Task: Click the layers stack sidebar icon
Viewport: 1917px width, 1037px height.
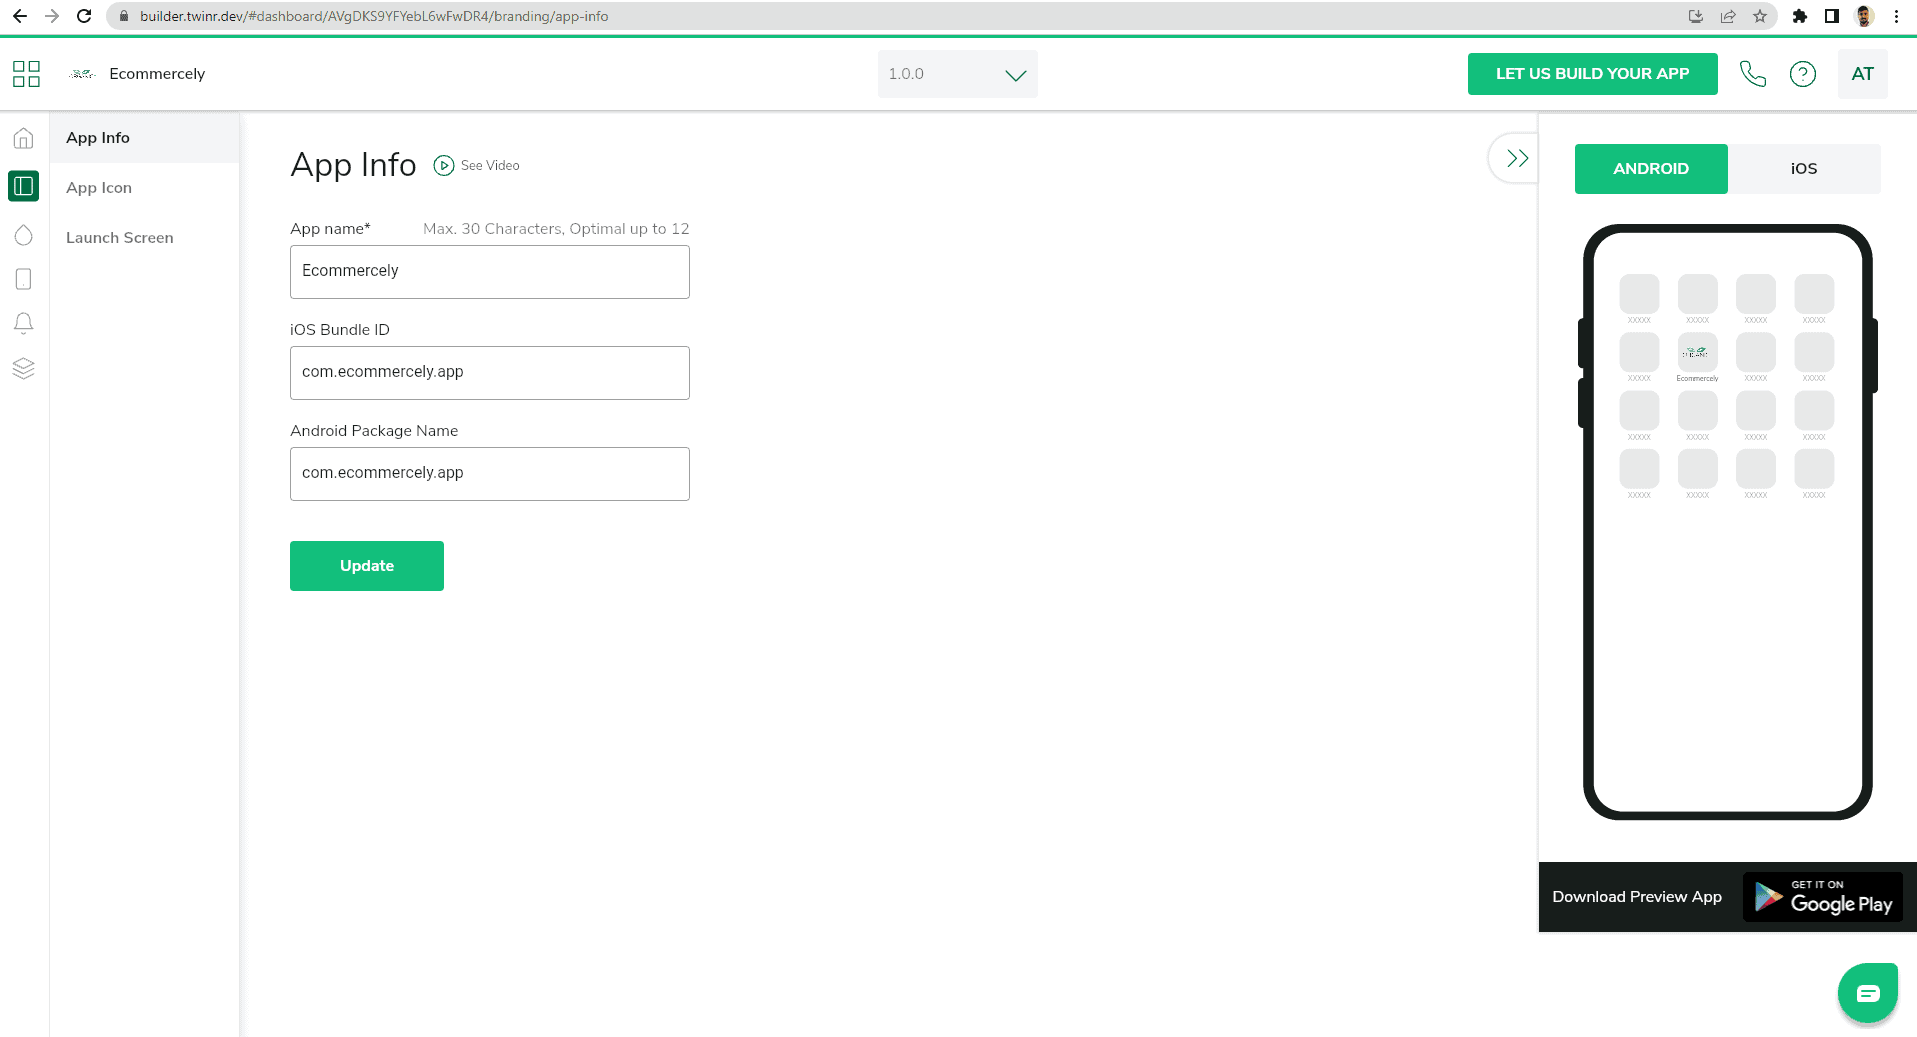Action: pyautogui.click(x=24, y=368)
